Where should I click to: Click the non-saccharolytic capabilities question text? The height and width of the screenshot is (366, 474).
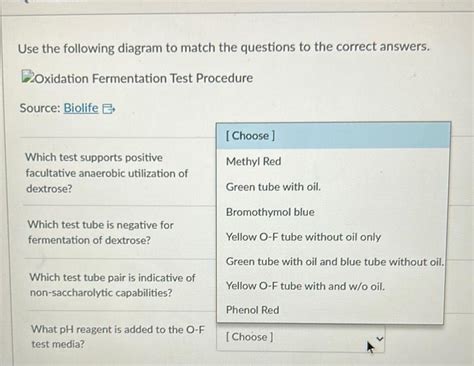(112, 285)
